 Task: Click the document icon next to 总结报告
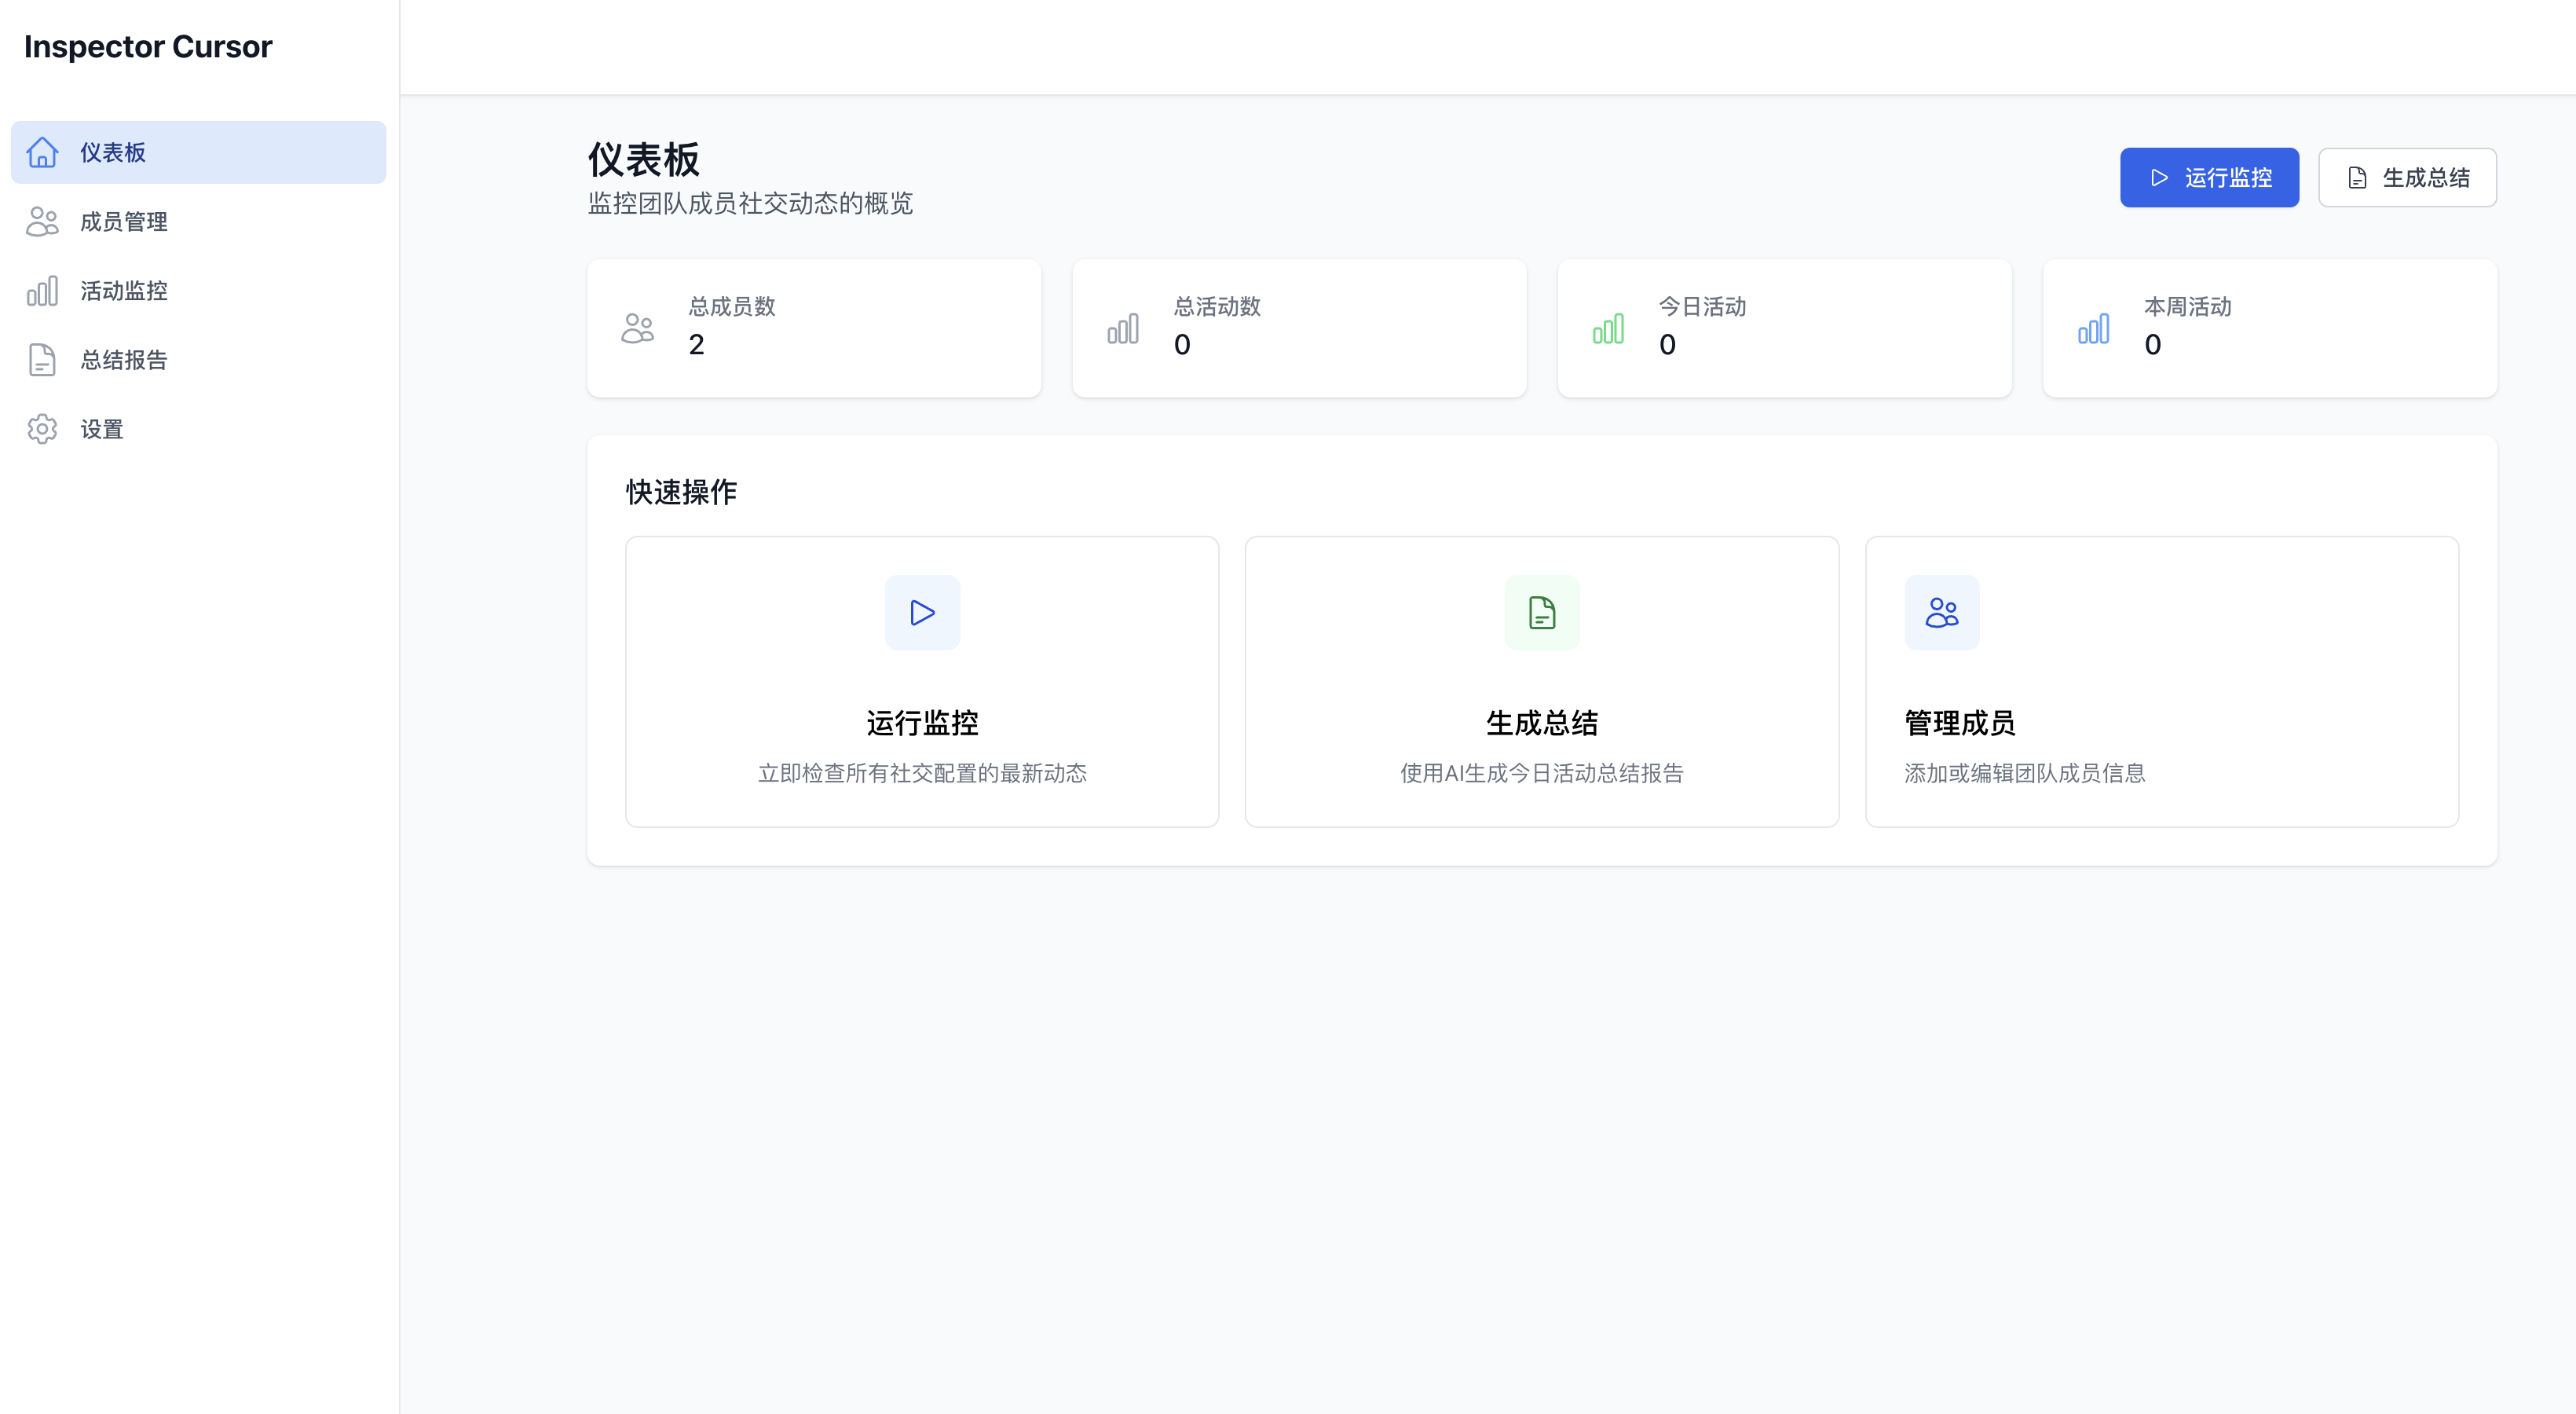click(x=43, y=360)
